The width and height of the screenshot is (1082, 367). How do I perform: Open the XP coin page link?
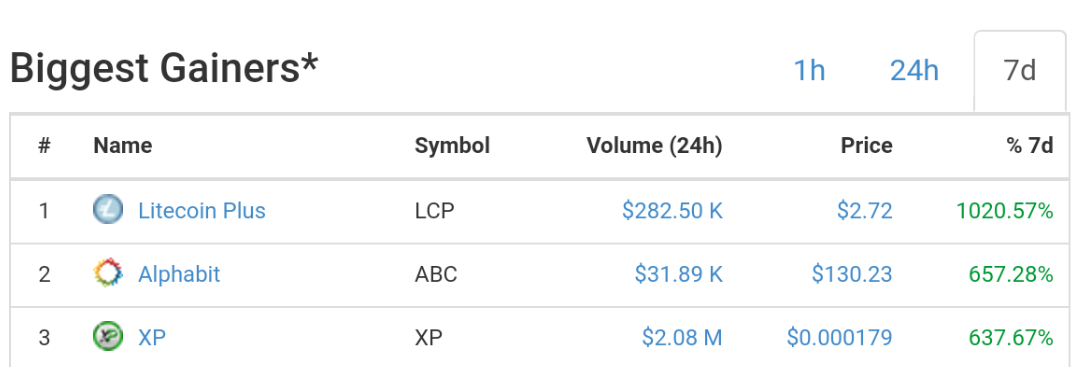[x=152, y=338]
